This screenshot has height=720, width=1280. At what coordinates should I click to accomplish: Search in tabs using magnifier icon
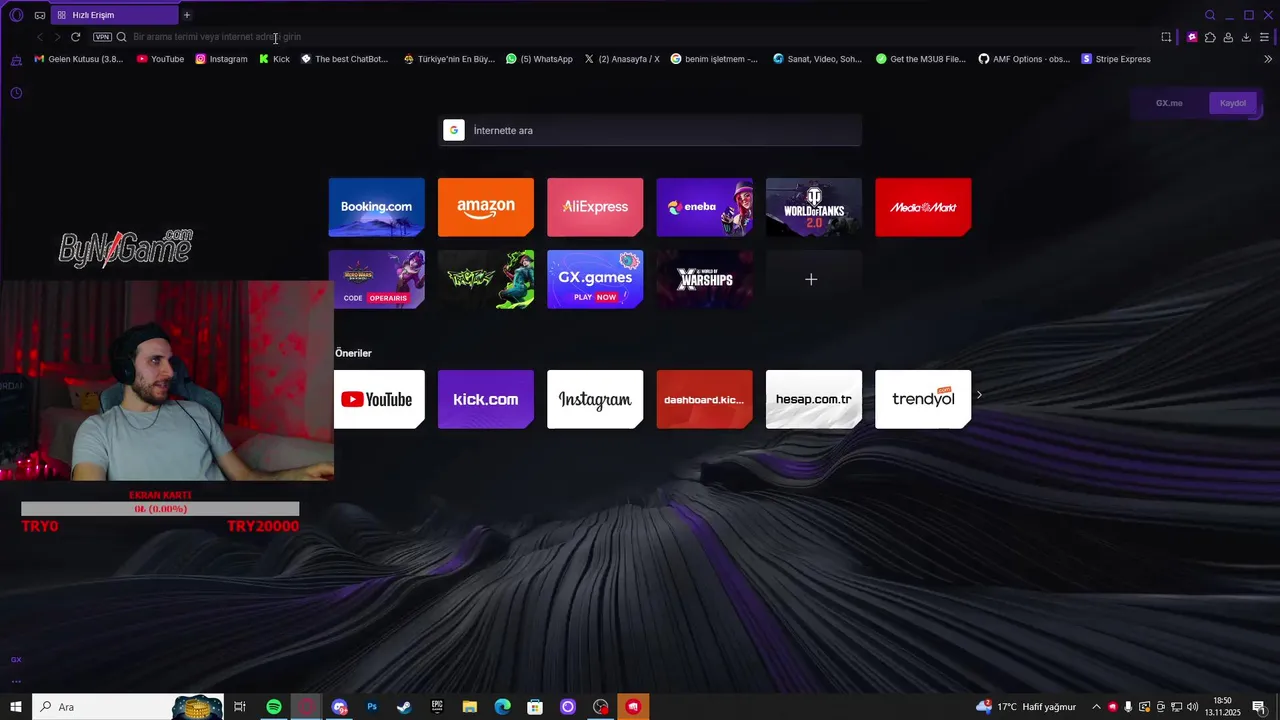(1210, 15)
